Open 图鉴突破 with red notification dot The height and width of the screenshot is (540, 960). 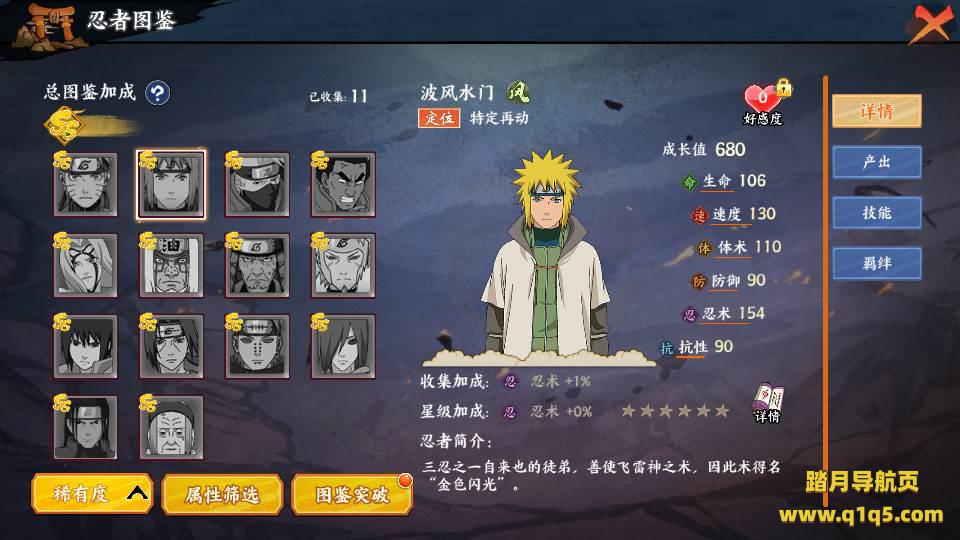(352, 493)
